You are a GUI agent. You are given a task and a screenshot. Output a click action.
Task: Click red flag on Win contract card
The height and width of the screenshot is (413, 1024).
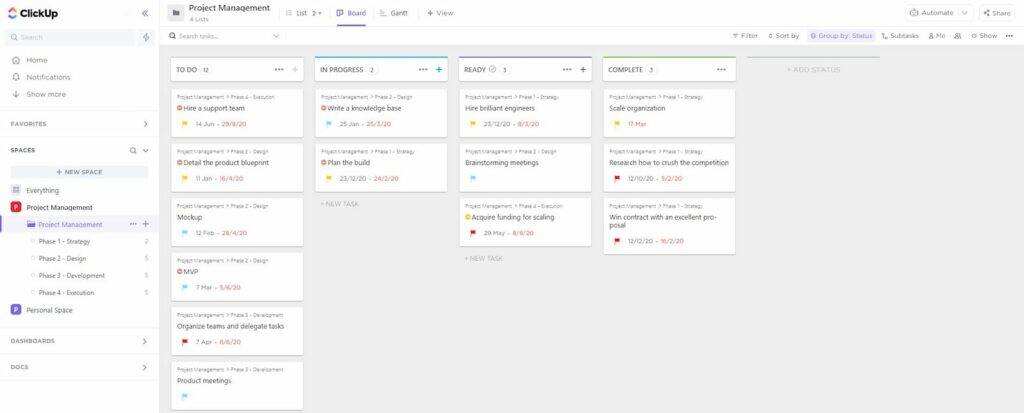click(x=617, y=241)
